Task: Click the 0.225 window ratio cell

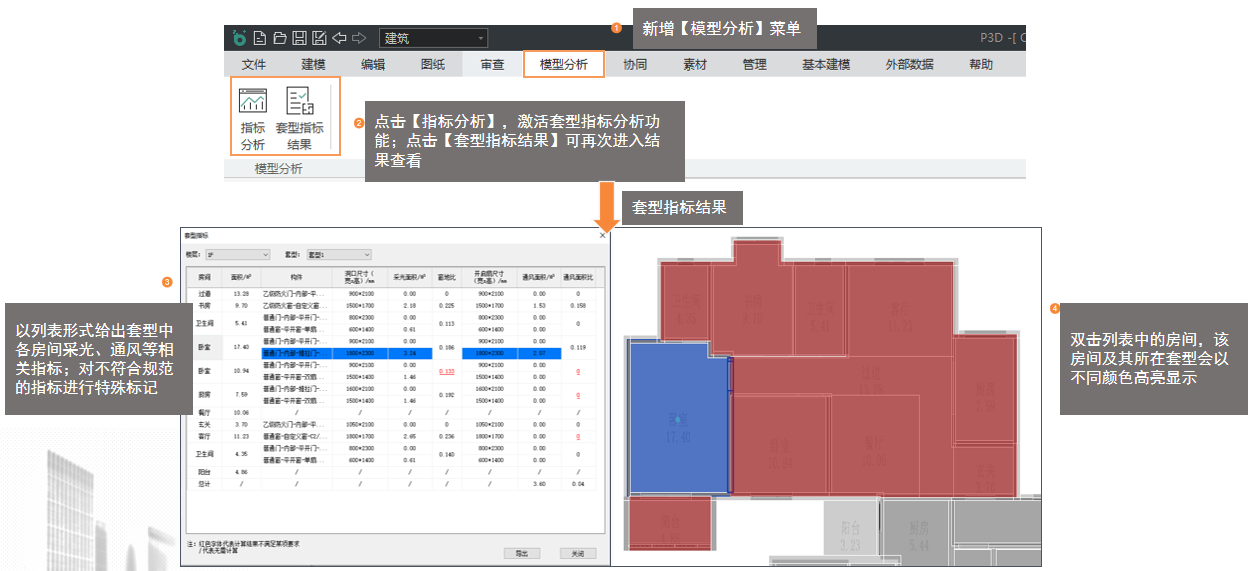Action: (x=447, y=305)
